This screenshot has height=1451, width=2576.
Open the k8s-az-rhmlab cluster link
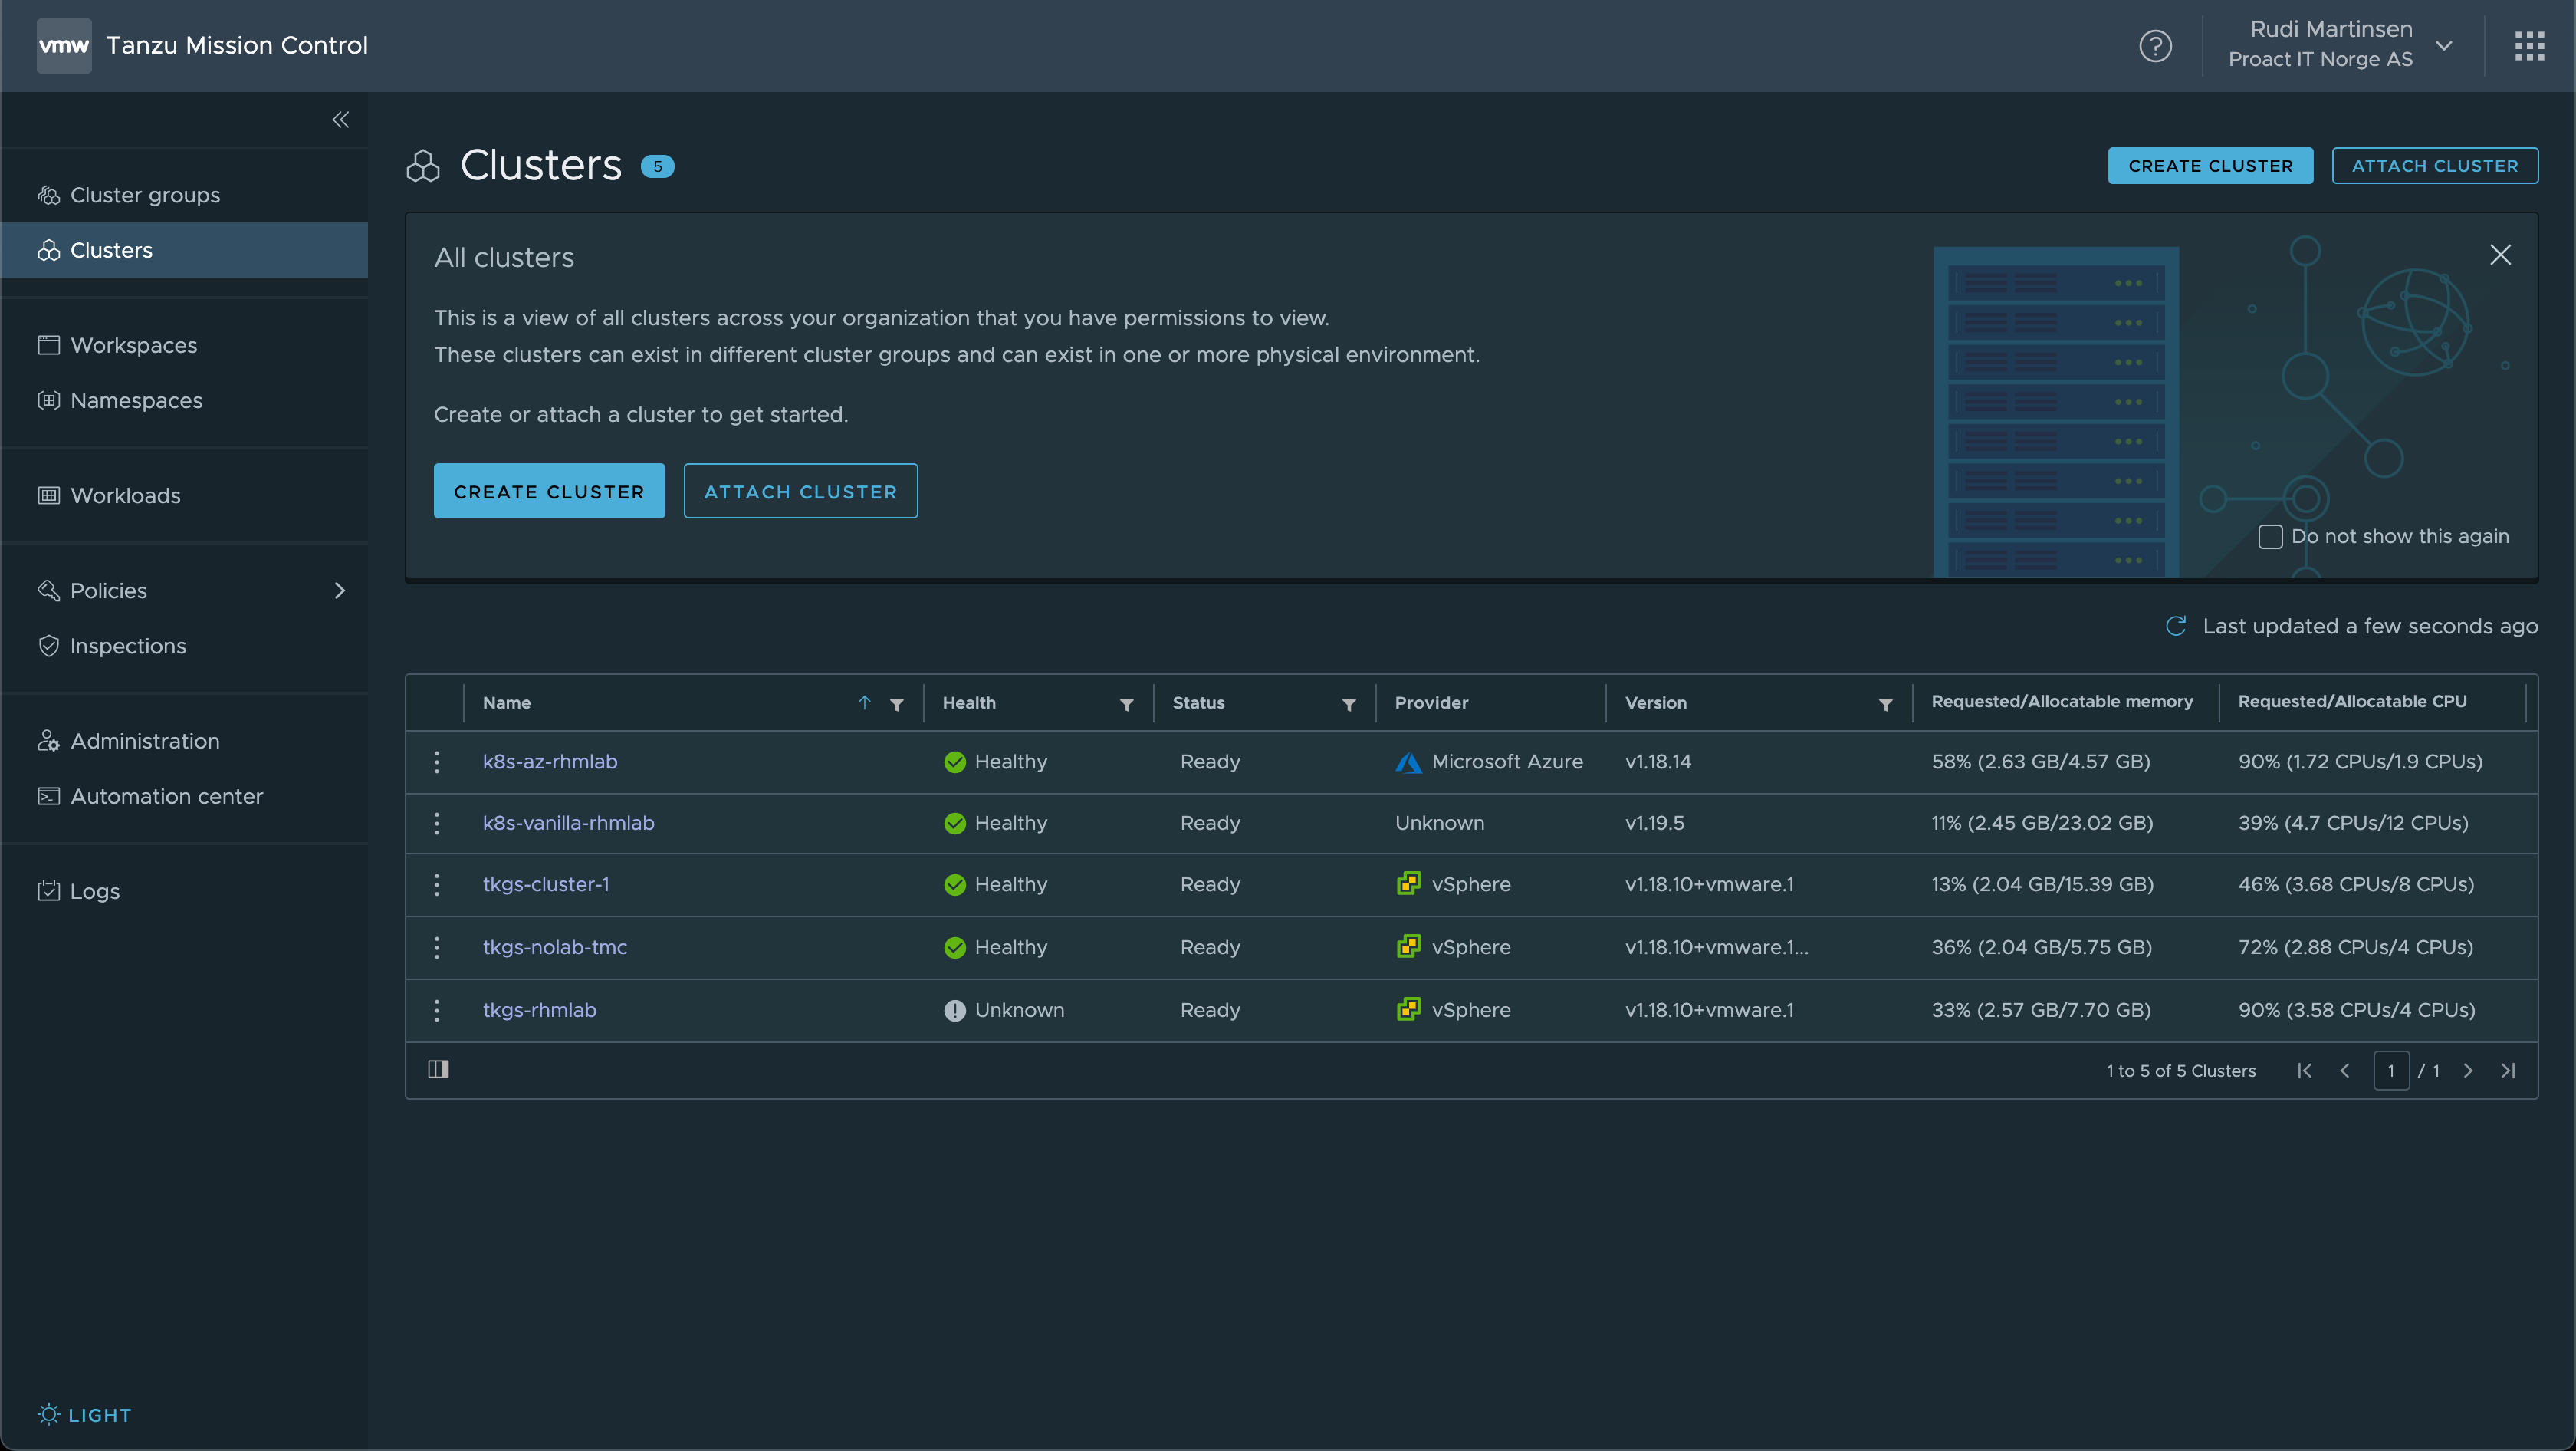point(550,762)
